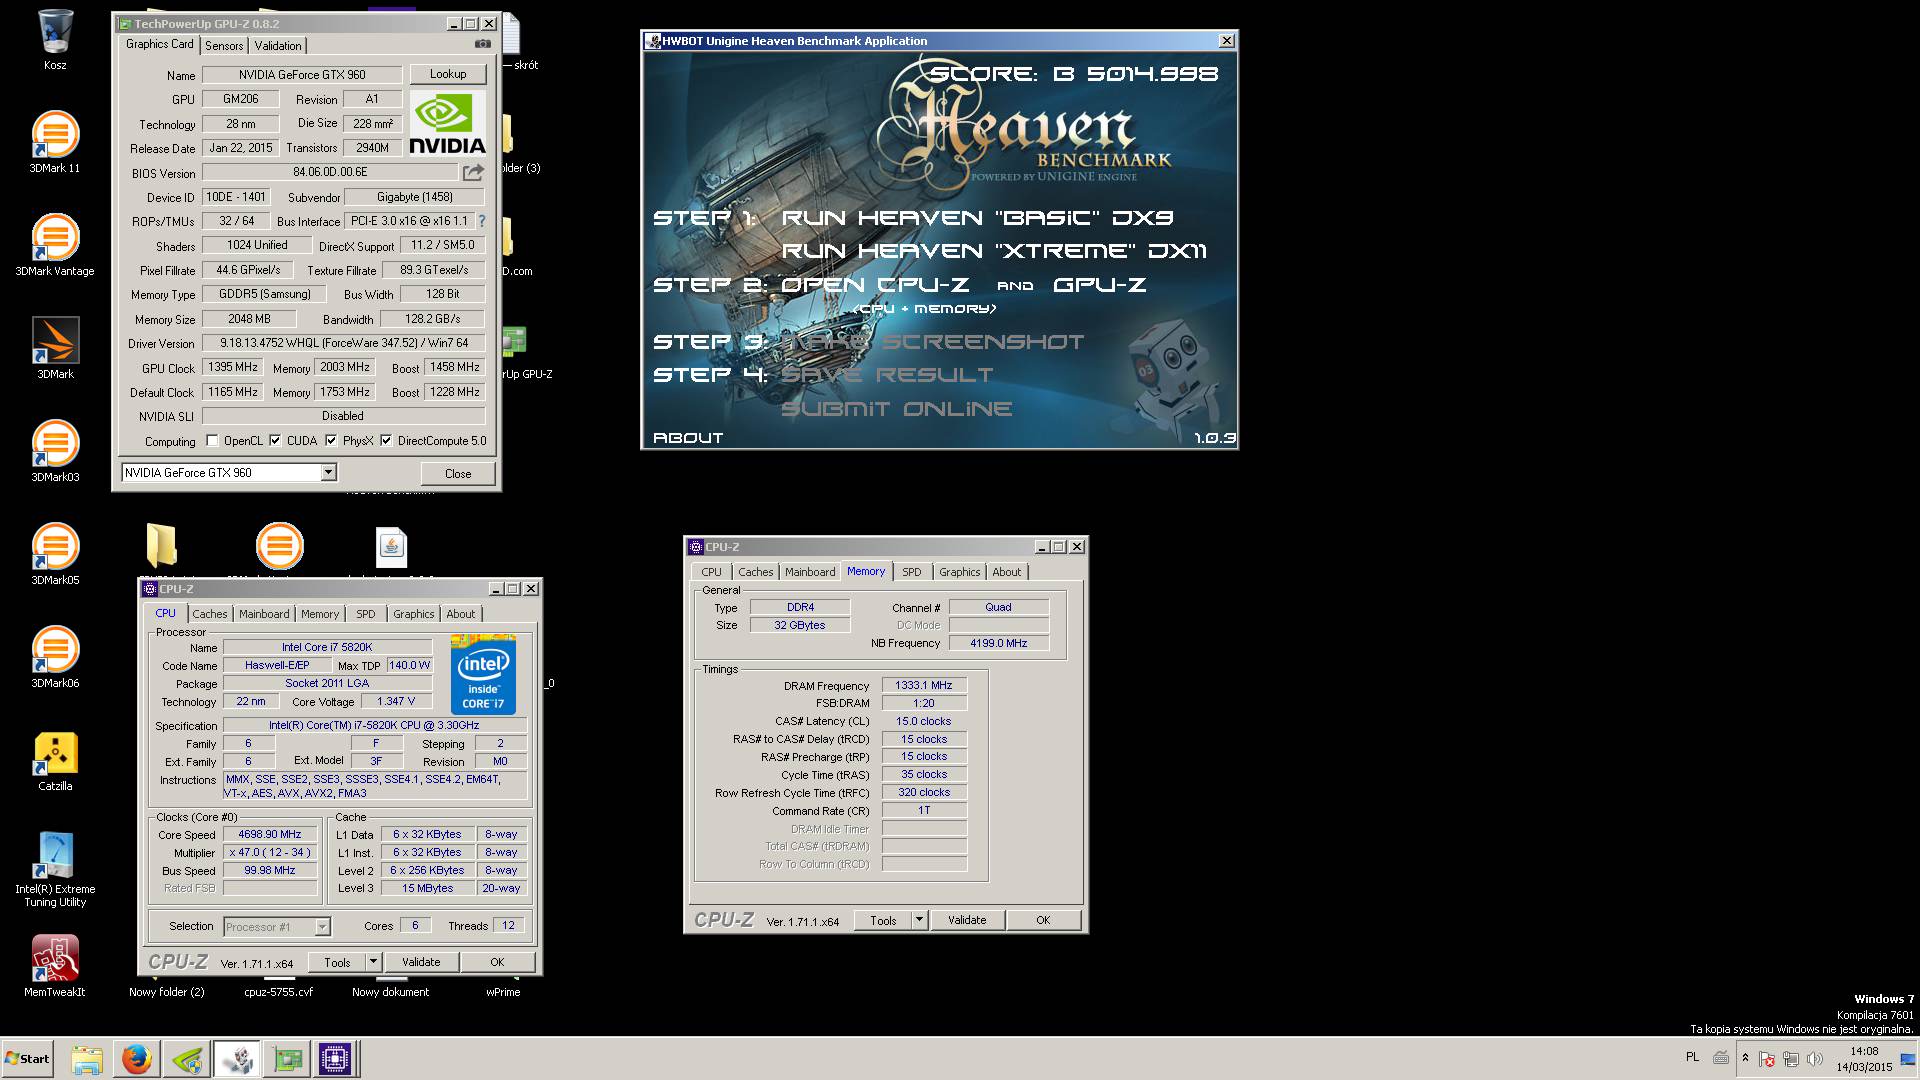Toggle the DirectCompute 5.0 checkbox
1920x1080 pixels.
(x=386, y=440)
